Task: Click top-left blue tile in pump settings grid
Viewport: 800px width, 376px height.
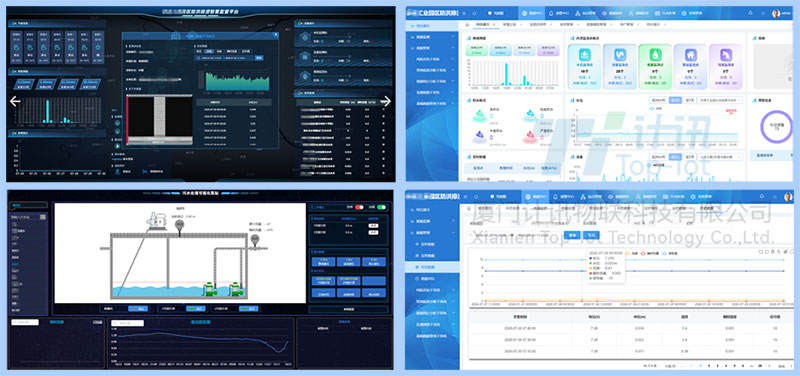Action: [323, 261]
